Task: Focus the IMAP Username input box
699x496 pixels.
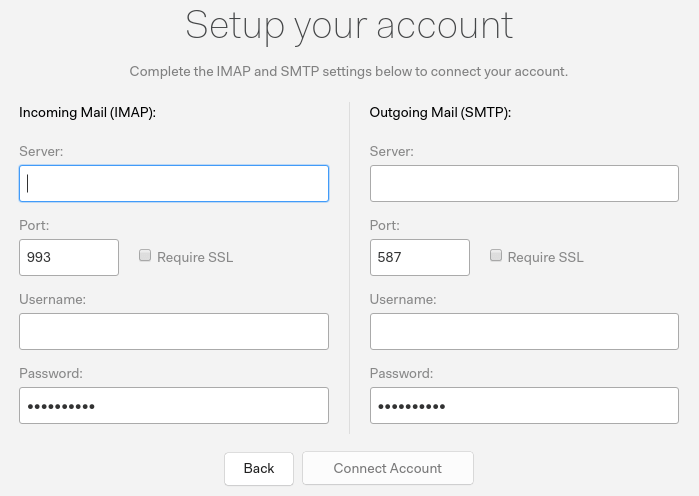Action: pyautogui.click(x=173, y=331)
